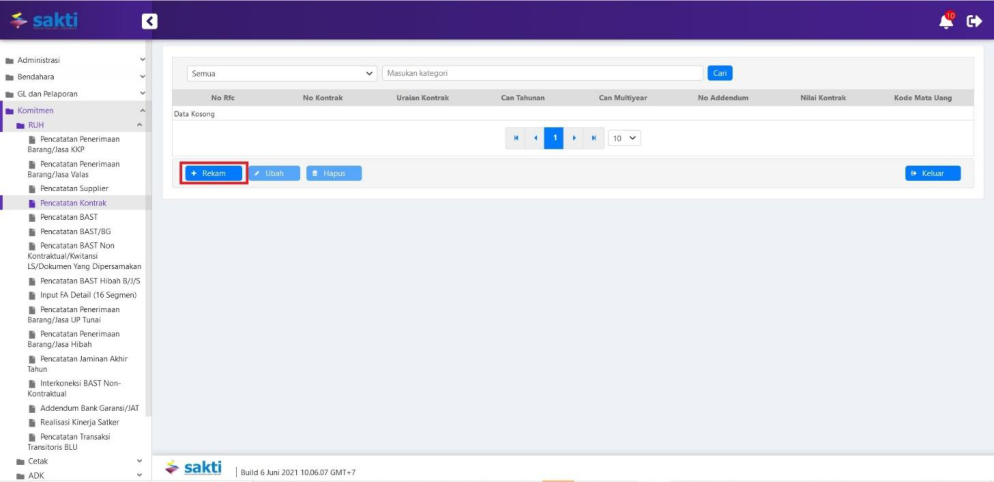
Task: Click the SAKTI logo in header
Action: [x=43, y=20]
